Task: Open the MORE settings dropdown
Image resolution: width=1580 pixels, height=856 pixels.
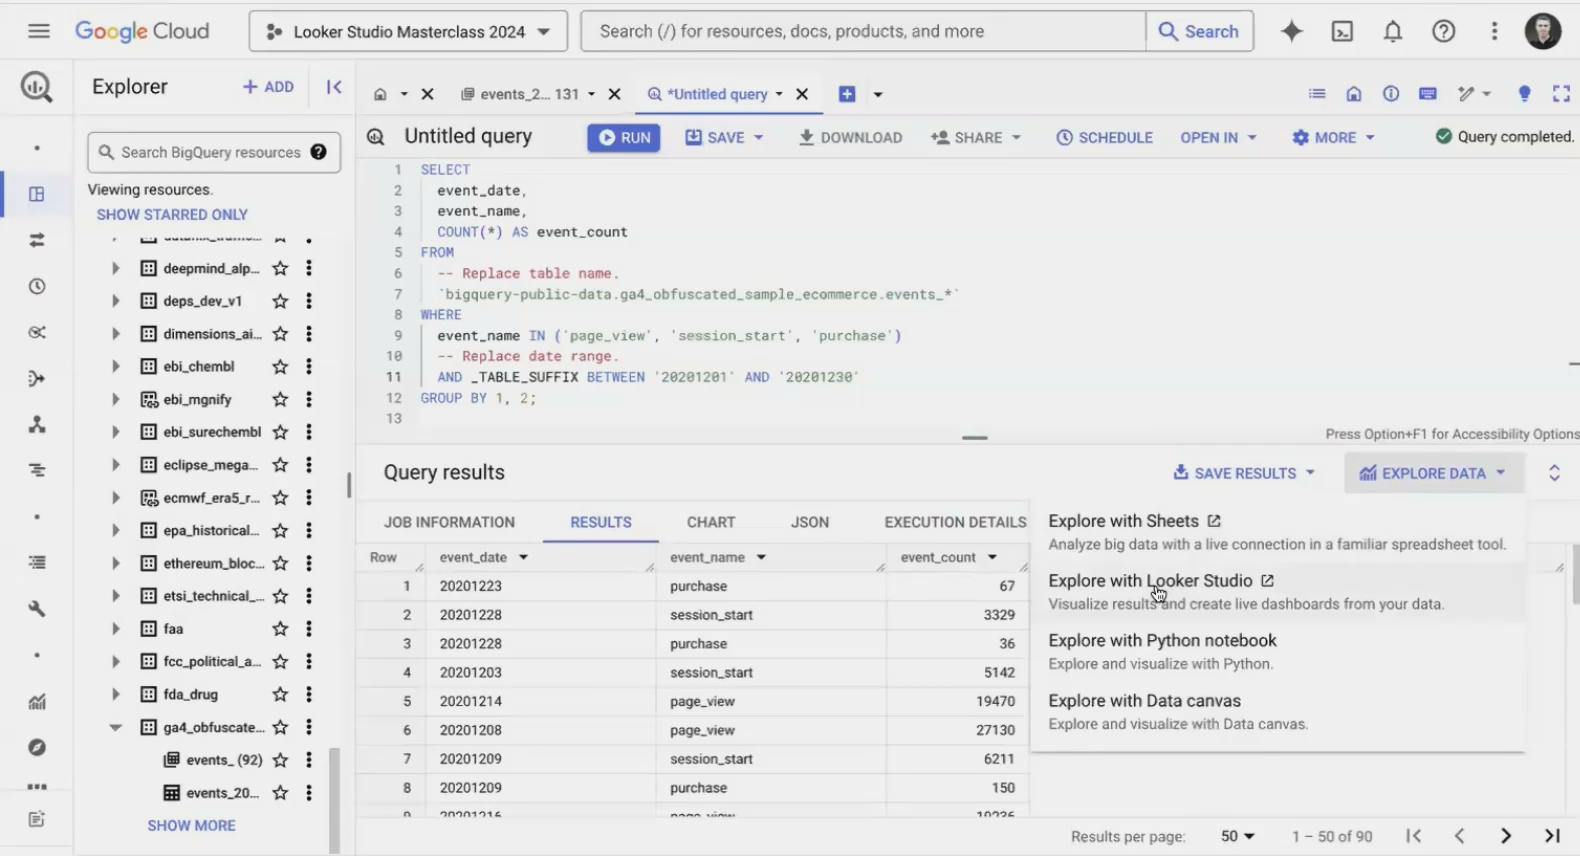Action: coord(1333,137)
